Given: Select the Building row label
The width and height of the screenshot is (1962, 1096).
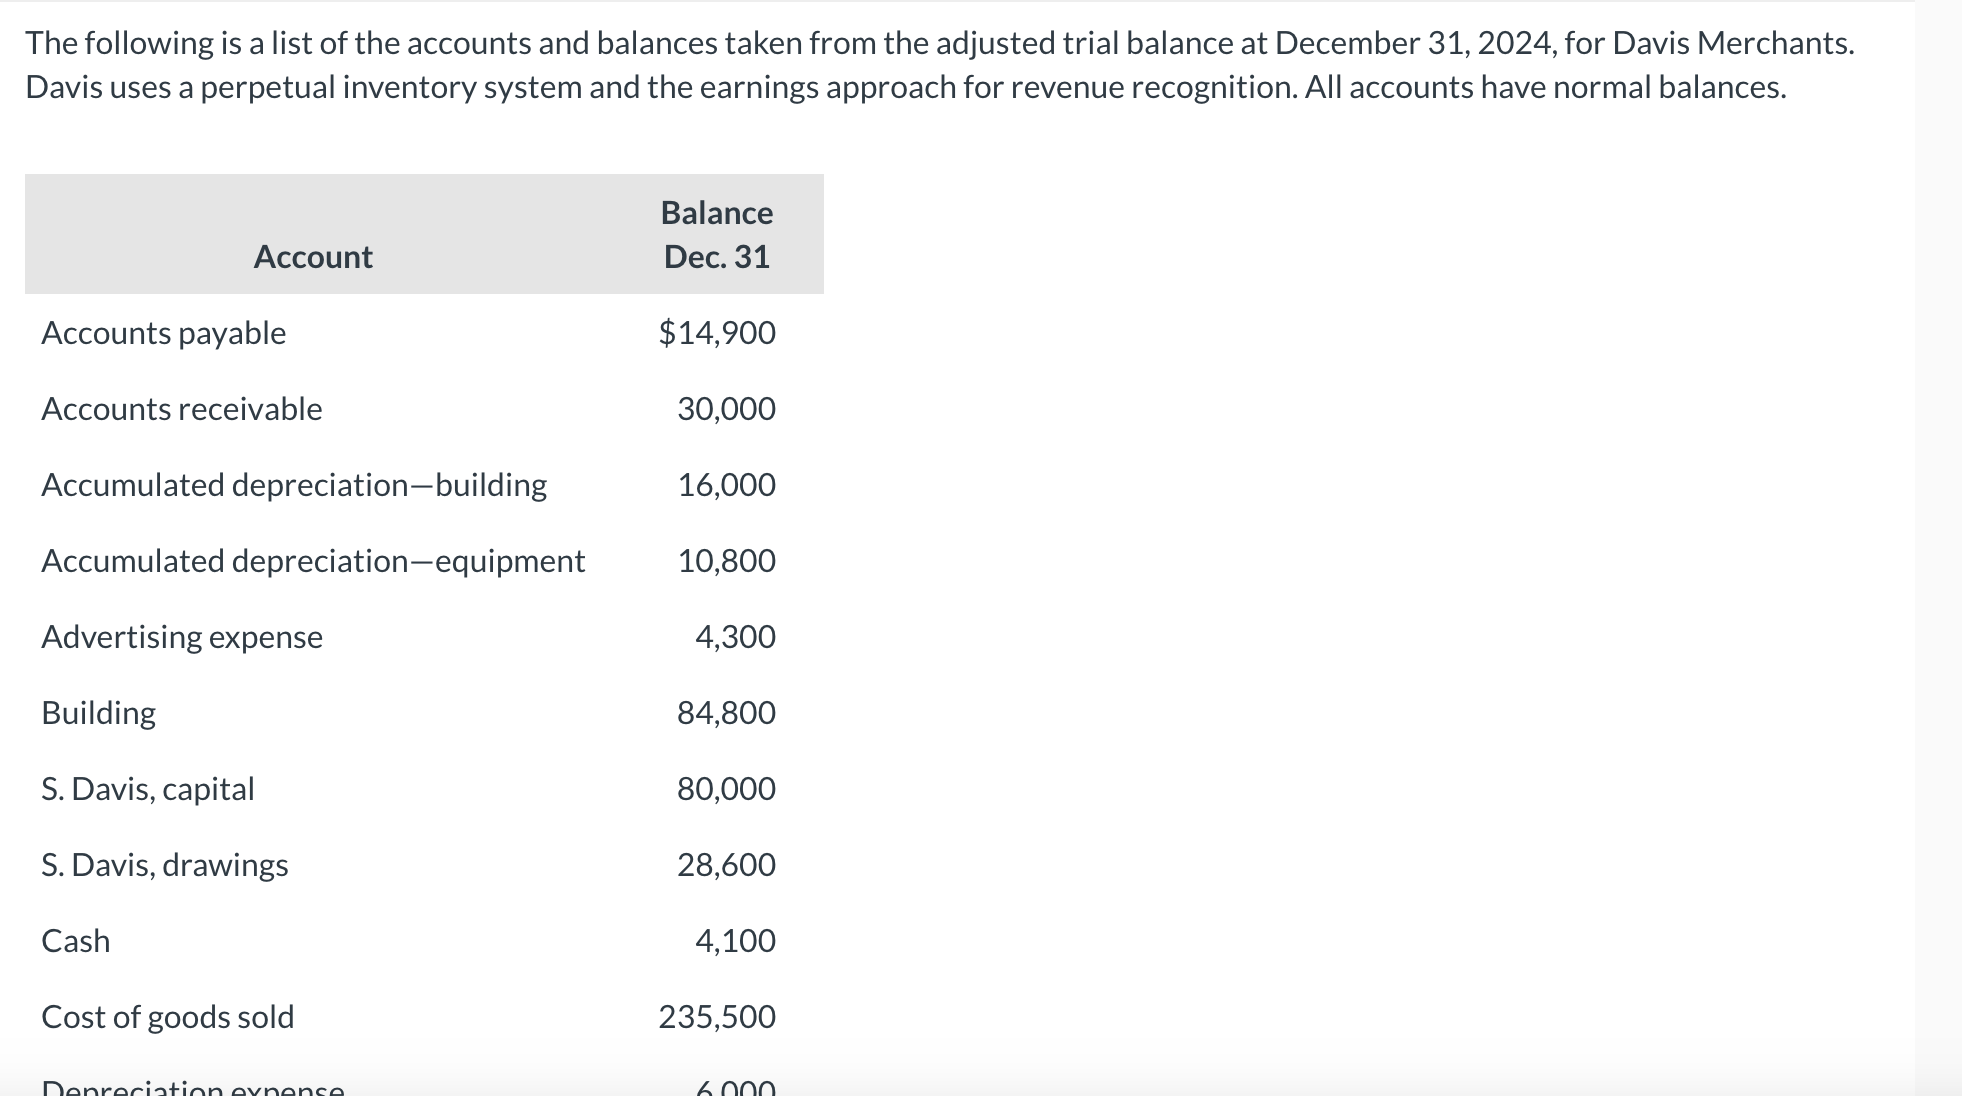Looking at the screenshot, I should (x=99, y=713).
